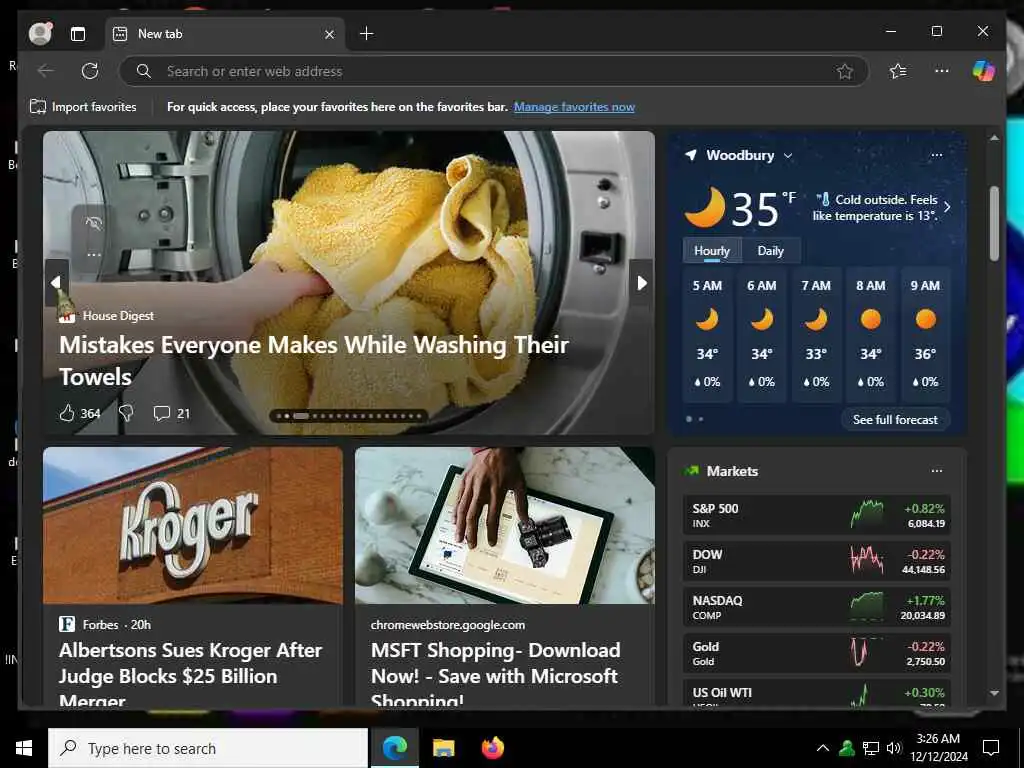Screen dimensions: 1024x768
Task: Hide this story eye icon
Action: pyautogui.click(x=93, y=224)
